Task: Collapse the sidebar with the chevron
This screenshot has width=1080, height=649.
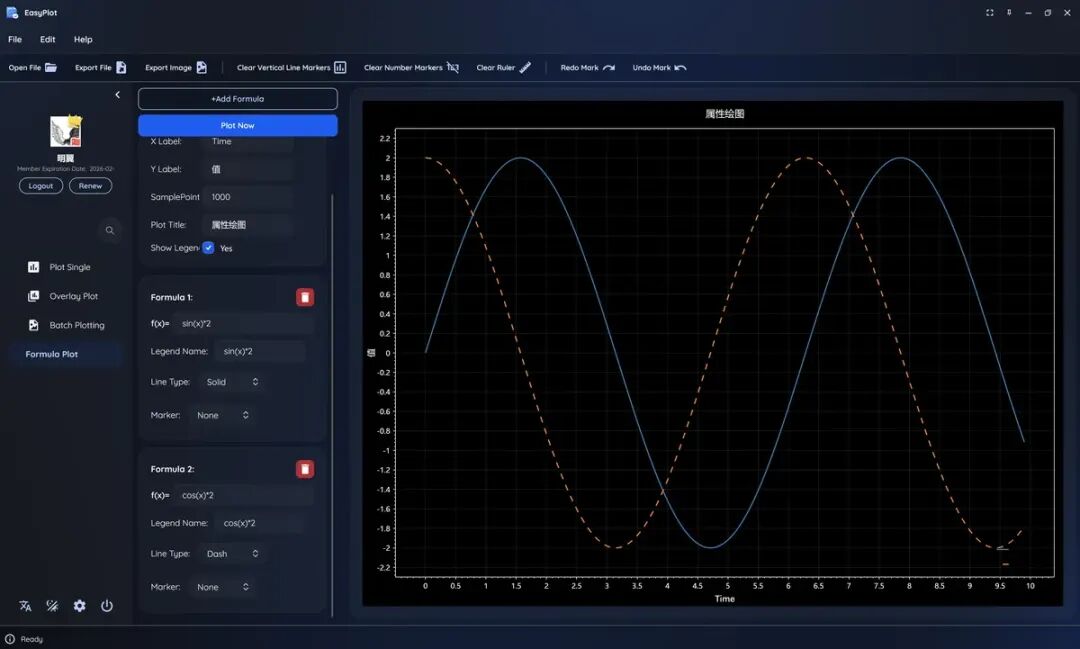Action: [118, 94]
